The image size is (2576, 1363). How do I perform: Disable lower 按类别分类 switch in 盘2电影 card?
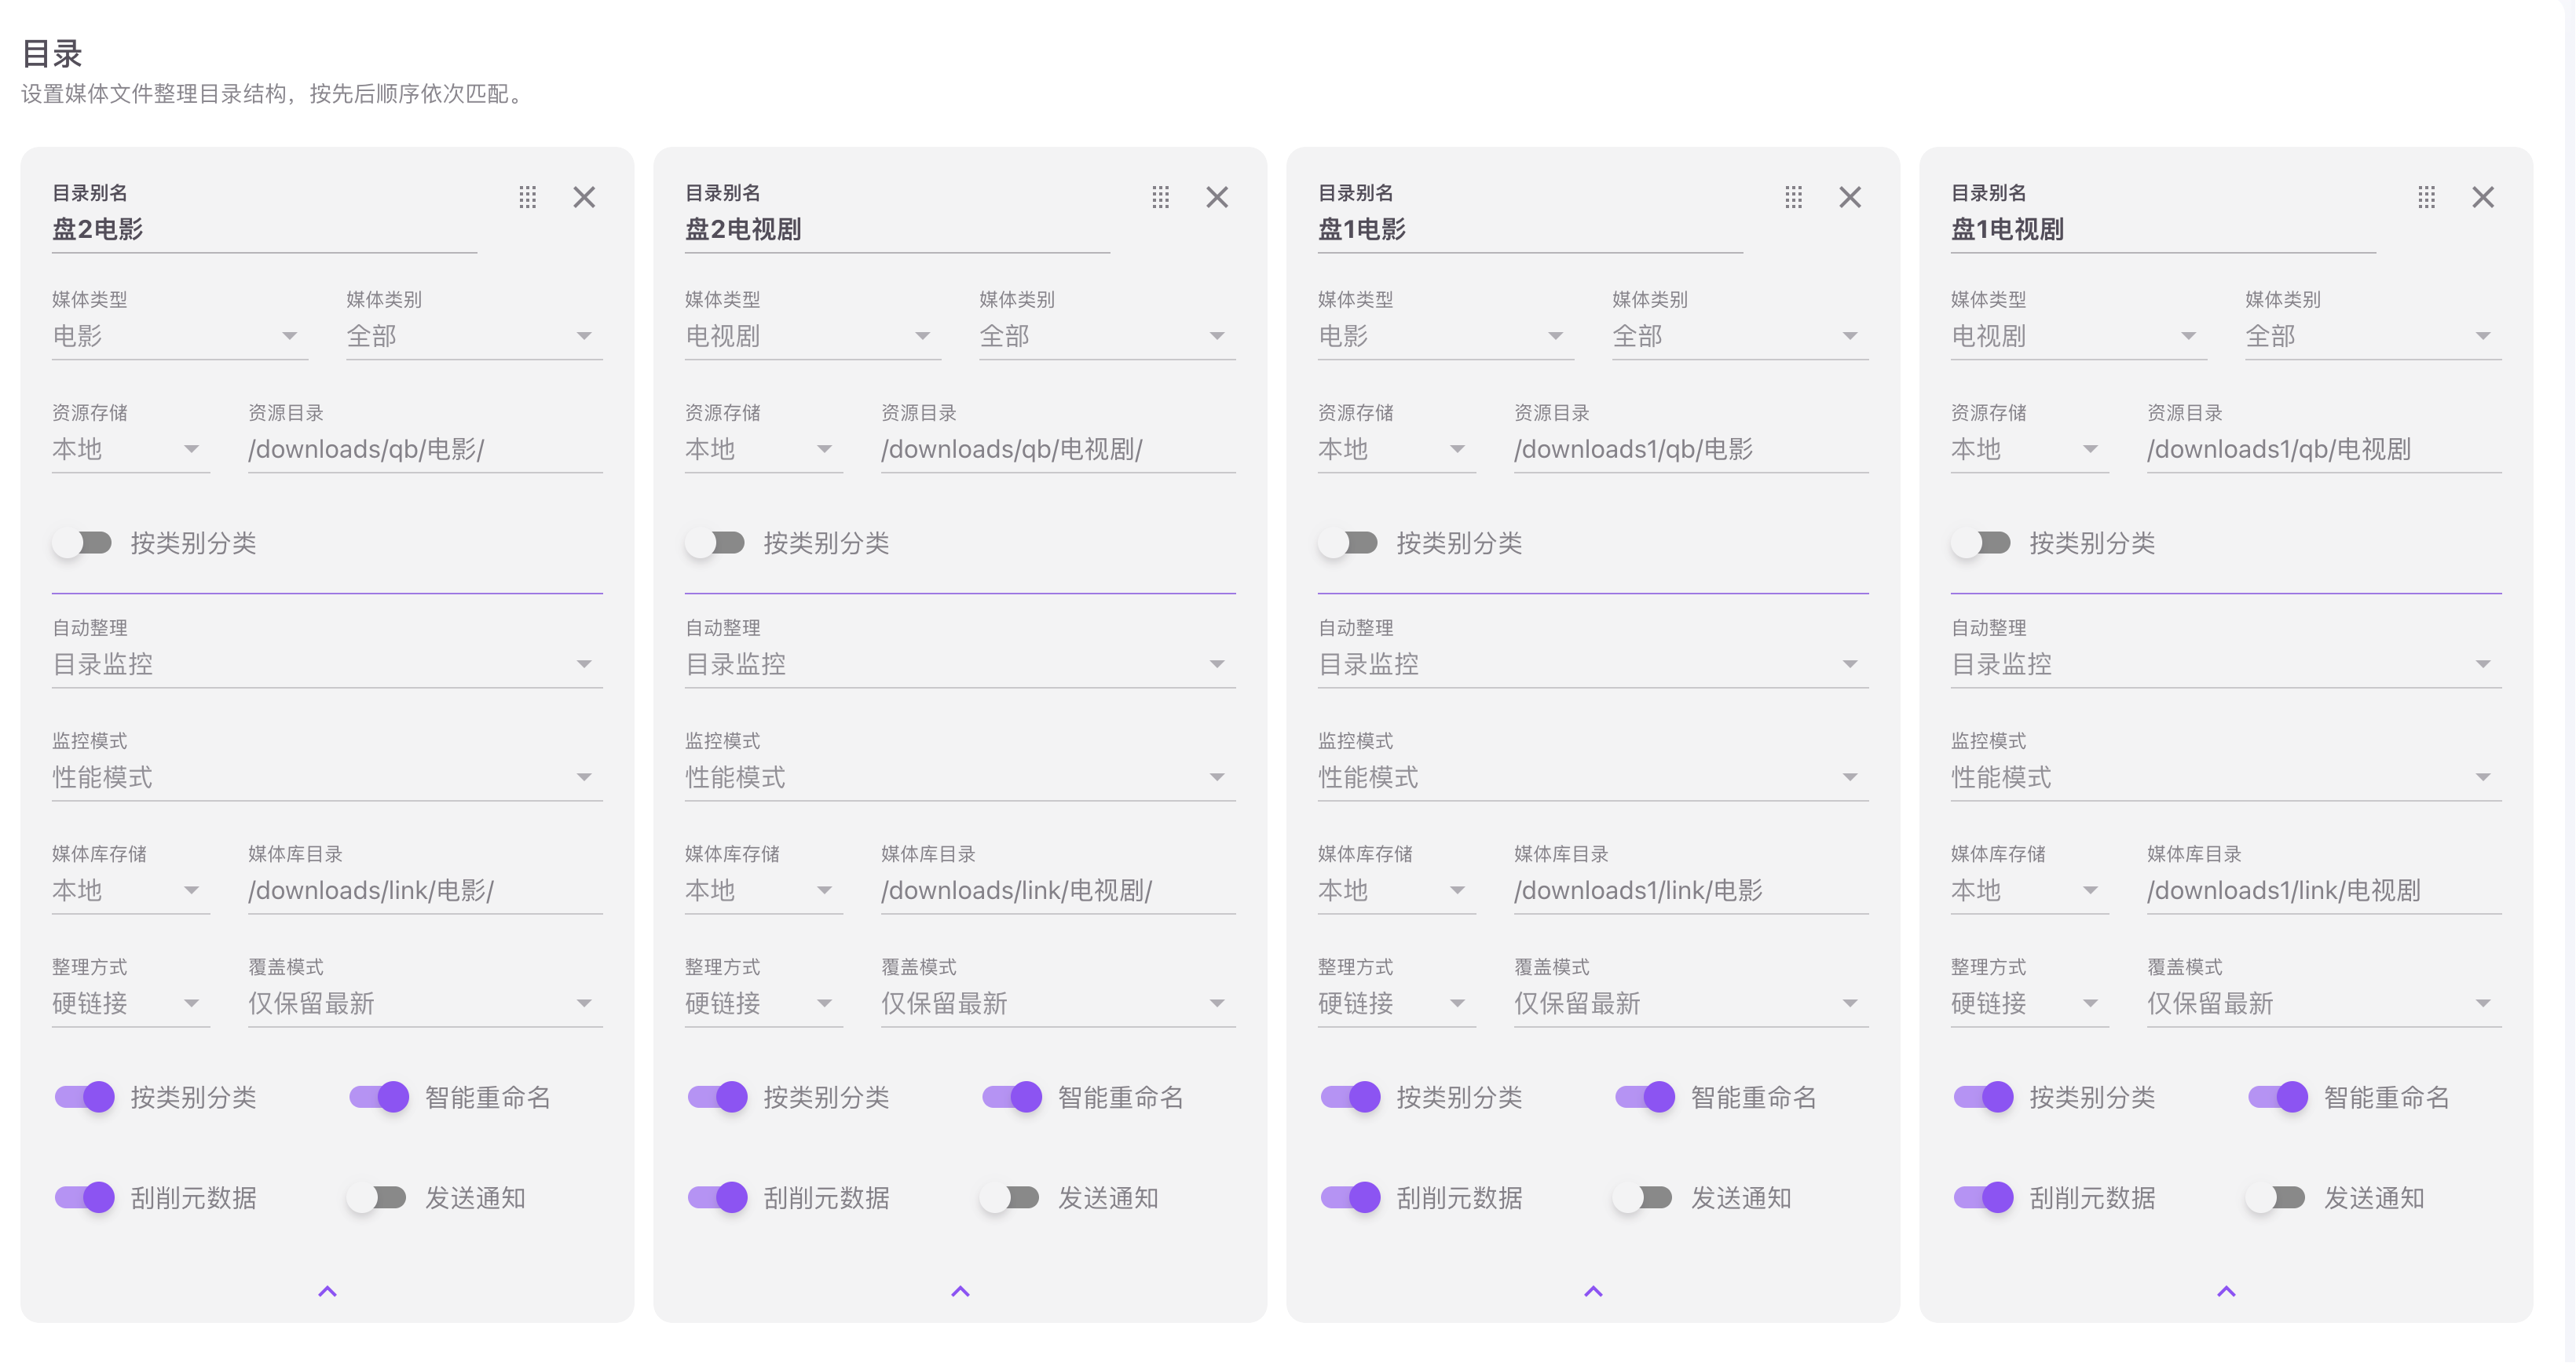[x=85, y=1097]
